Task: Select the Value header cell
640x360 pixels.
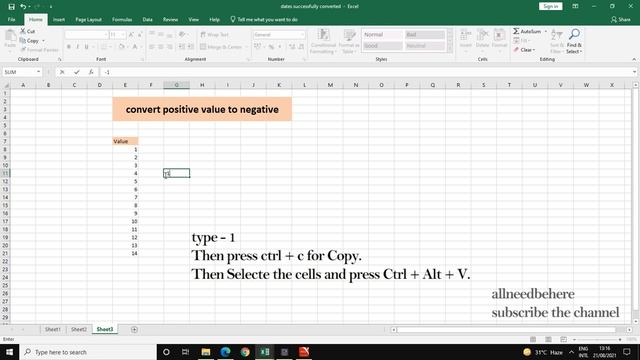Action: (x=125, y=141)
